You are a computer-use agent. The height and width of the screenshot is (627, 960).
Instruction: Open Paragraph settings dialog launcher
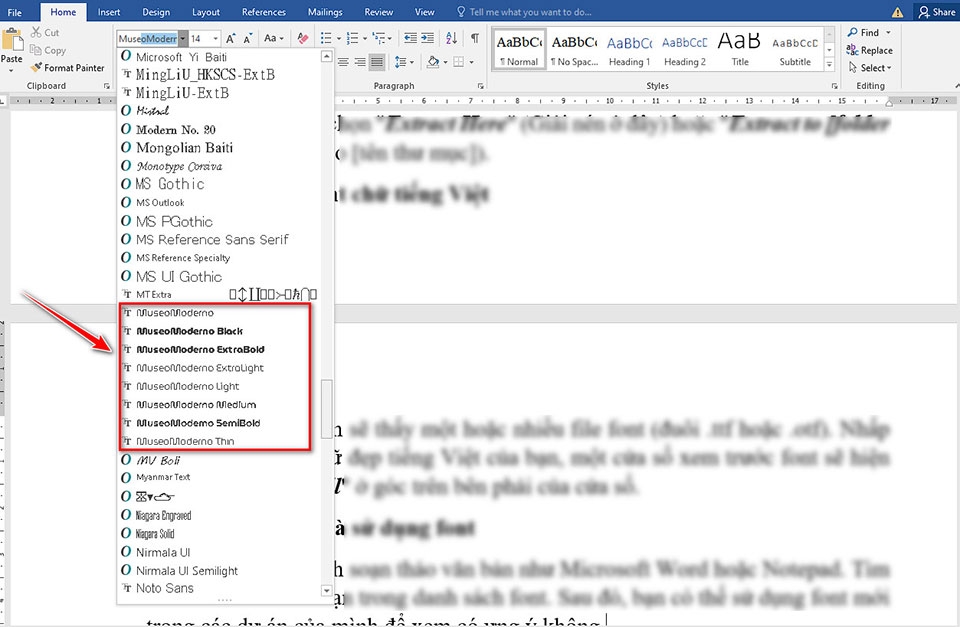coord(481,86)
